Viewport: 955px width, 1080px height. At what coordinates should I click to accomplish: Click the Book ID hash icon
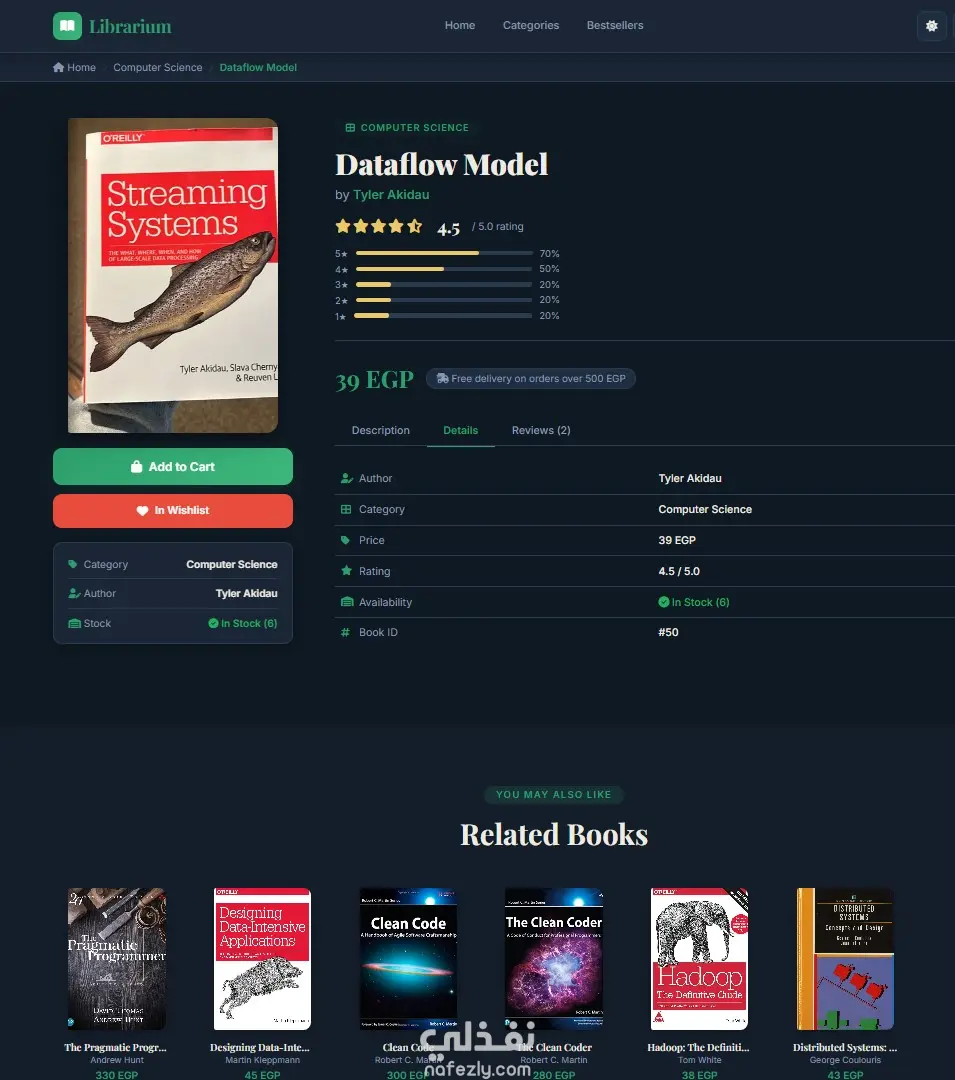(x=345, y=632)
